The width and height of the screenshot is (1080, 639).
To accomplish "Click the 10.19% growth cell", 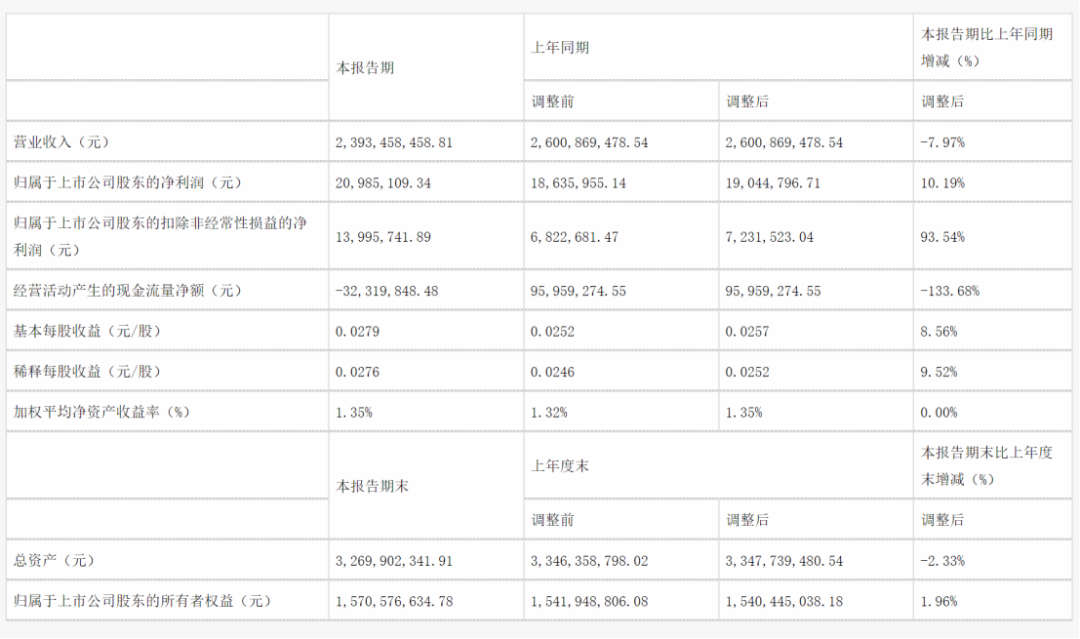I will pos(942,183).
